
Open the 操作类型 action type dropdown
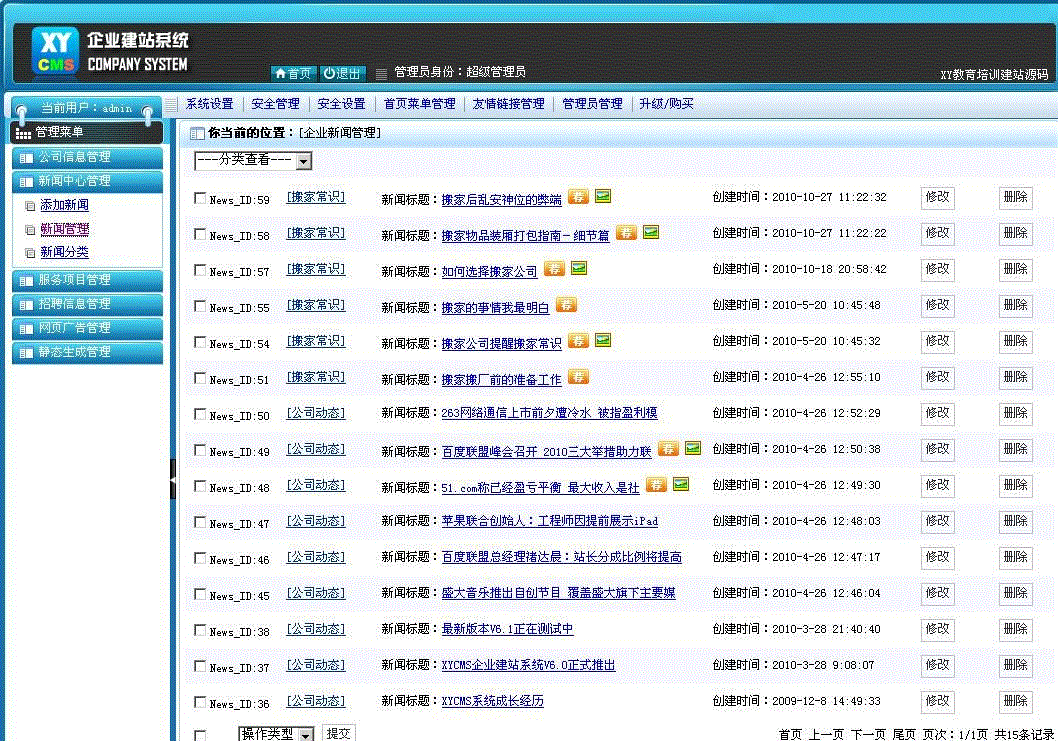276,734
